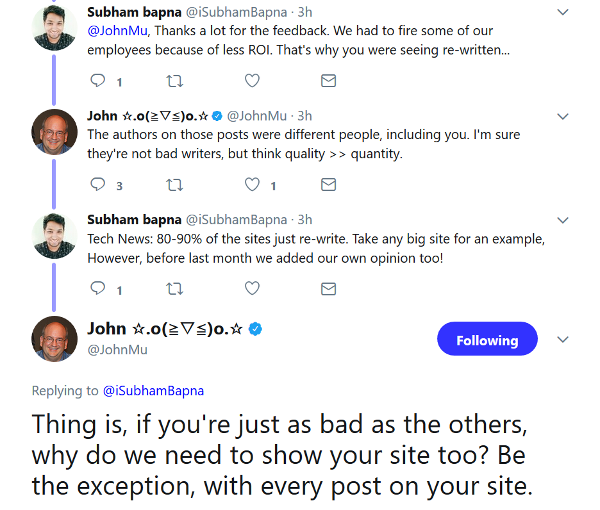Viewport: 600px width, 510px height.
Task: Like John's tweet about different authors
Action: 252,185
